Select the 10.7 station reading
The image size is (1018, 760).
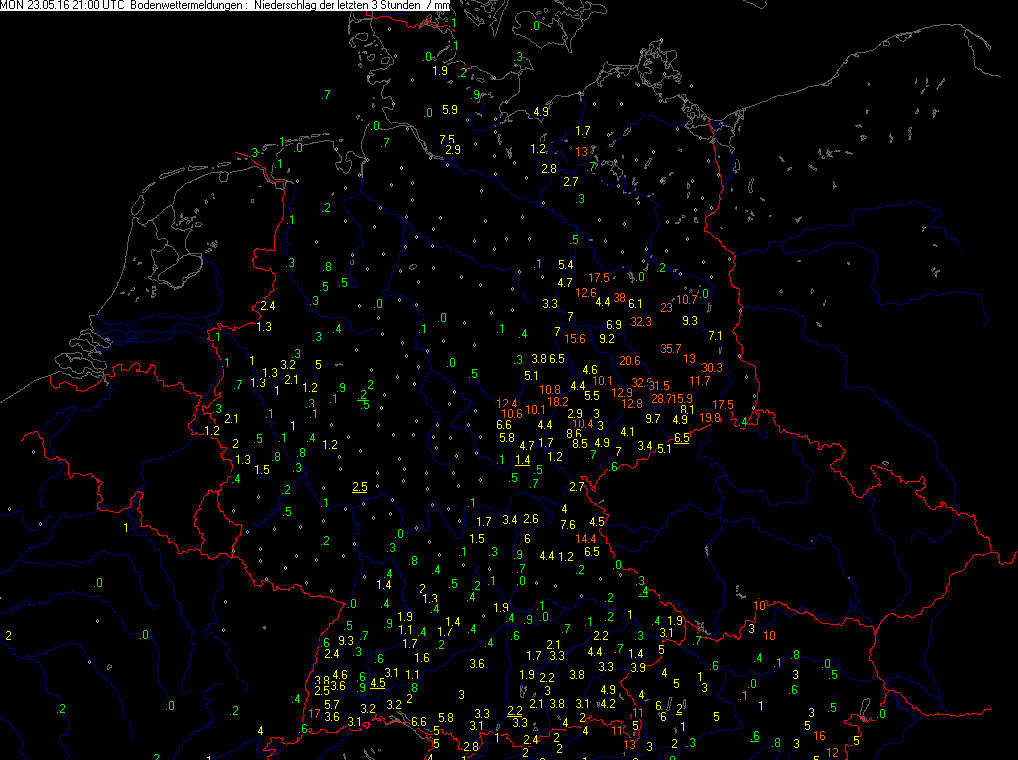coord(687,300)
